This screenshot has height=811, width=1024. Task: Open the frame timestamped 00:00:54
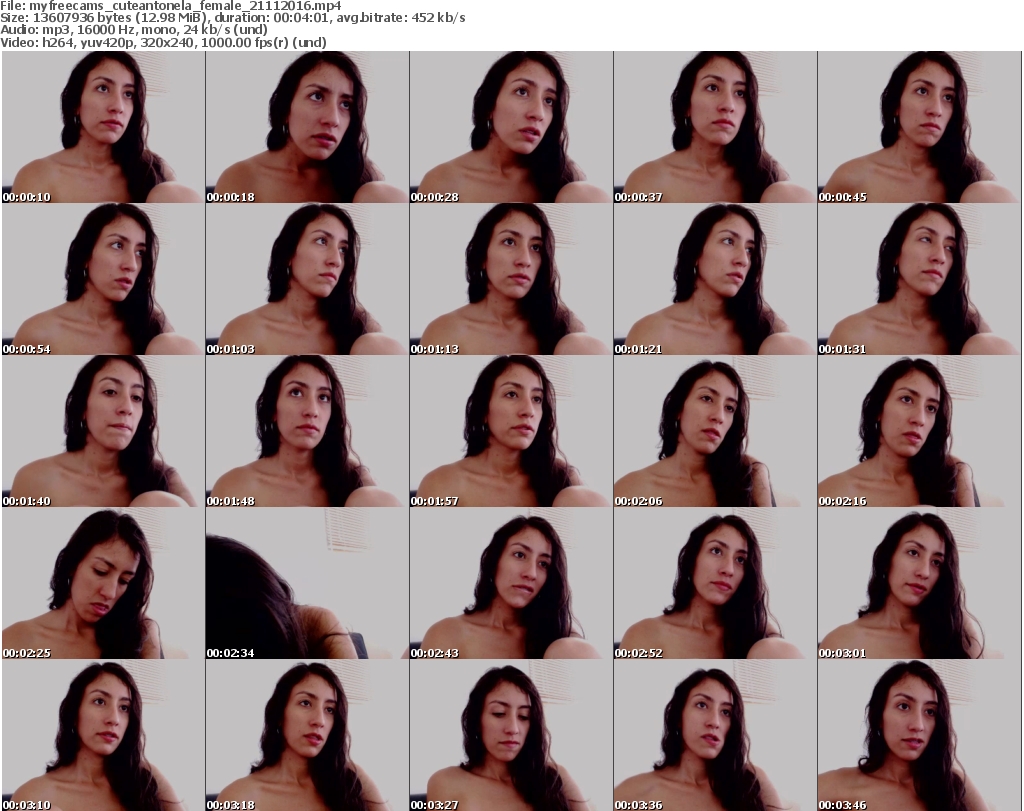point(103,279)
